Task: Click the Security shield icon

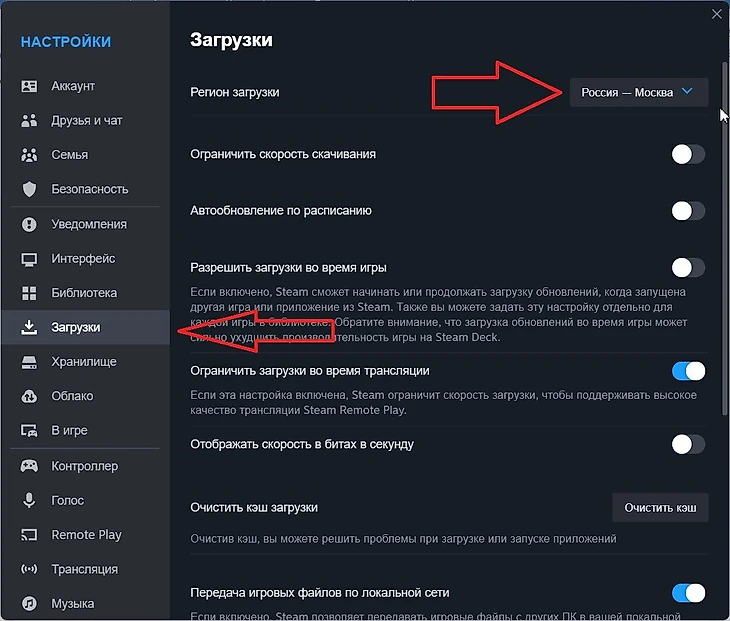Action: coord(30,189)
